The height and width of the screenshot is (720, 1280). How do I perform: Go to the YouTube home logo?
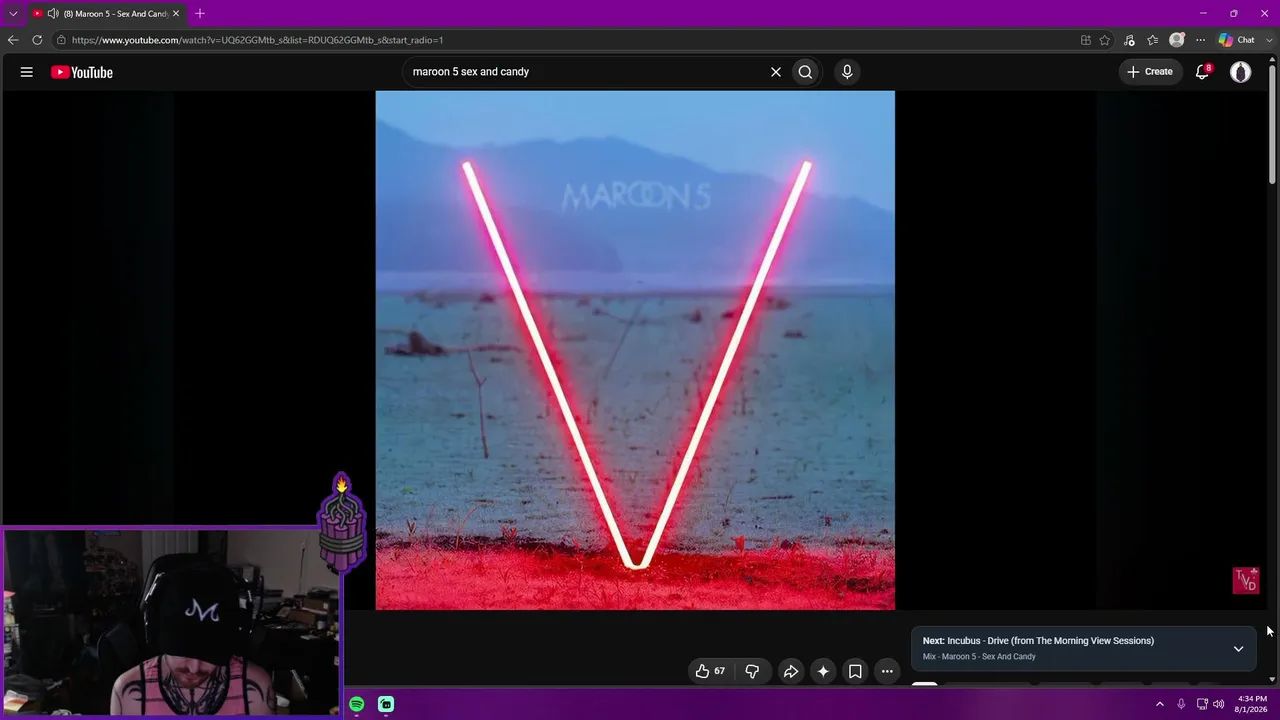82,72
